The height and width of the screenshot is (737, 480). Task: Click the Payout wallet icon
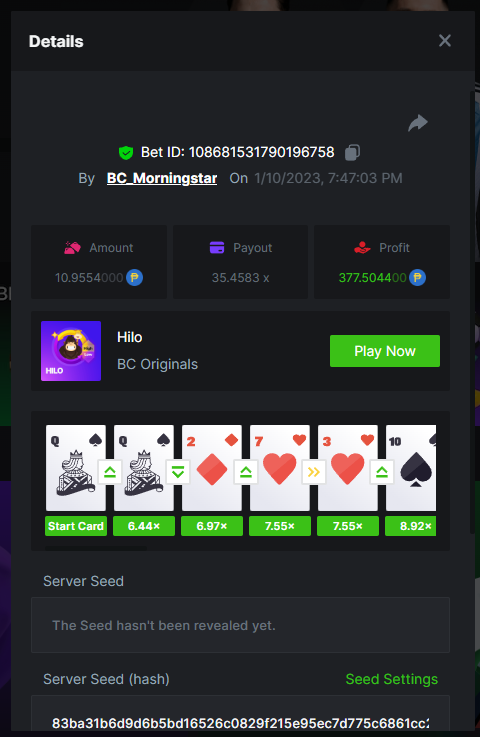coord(217,247)
